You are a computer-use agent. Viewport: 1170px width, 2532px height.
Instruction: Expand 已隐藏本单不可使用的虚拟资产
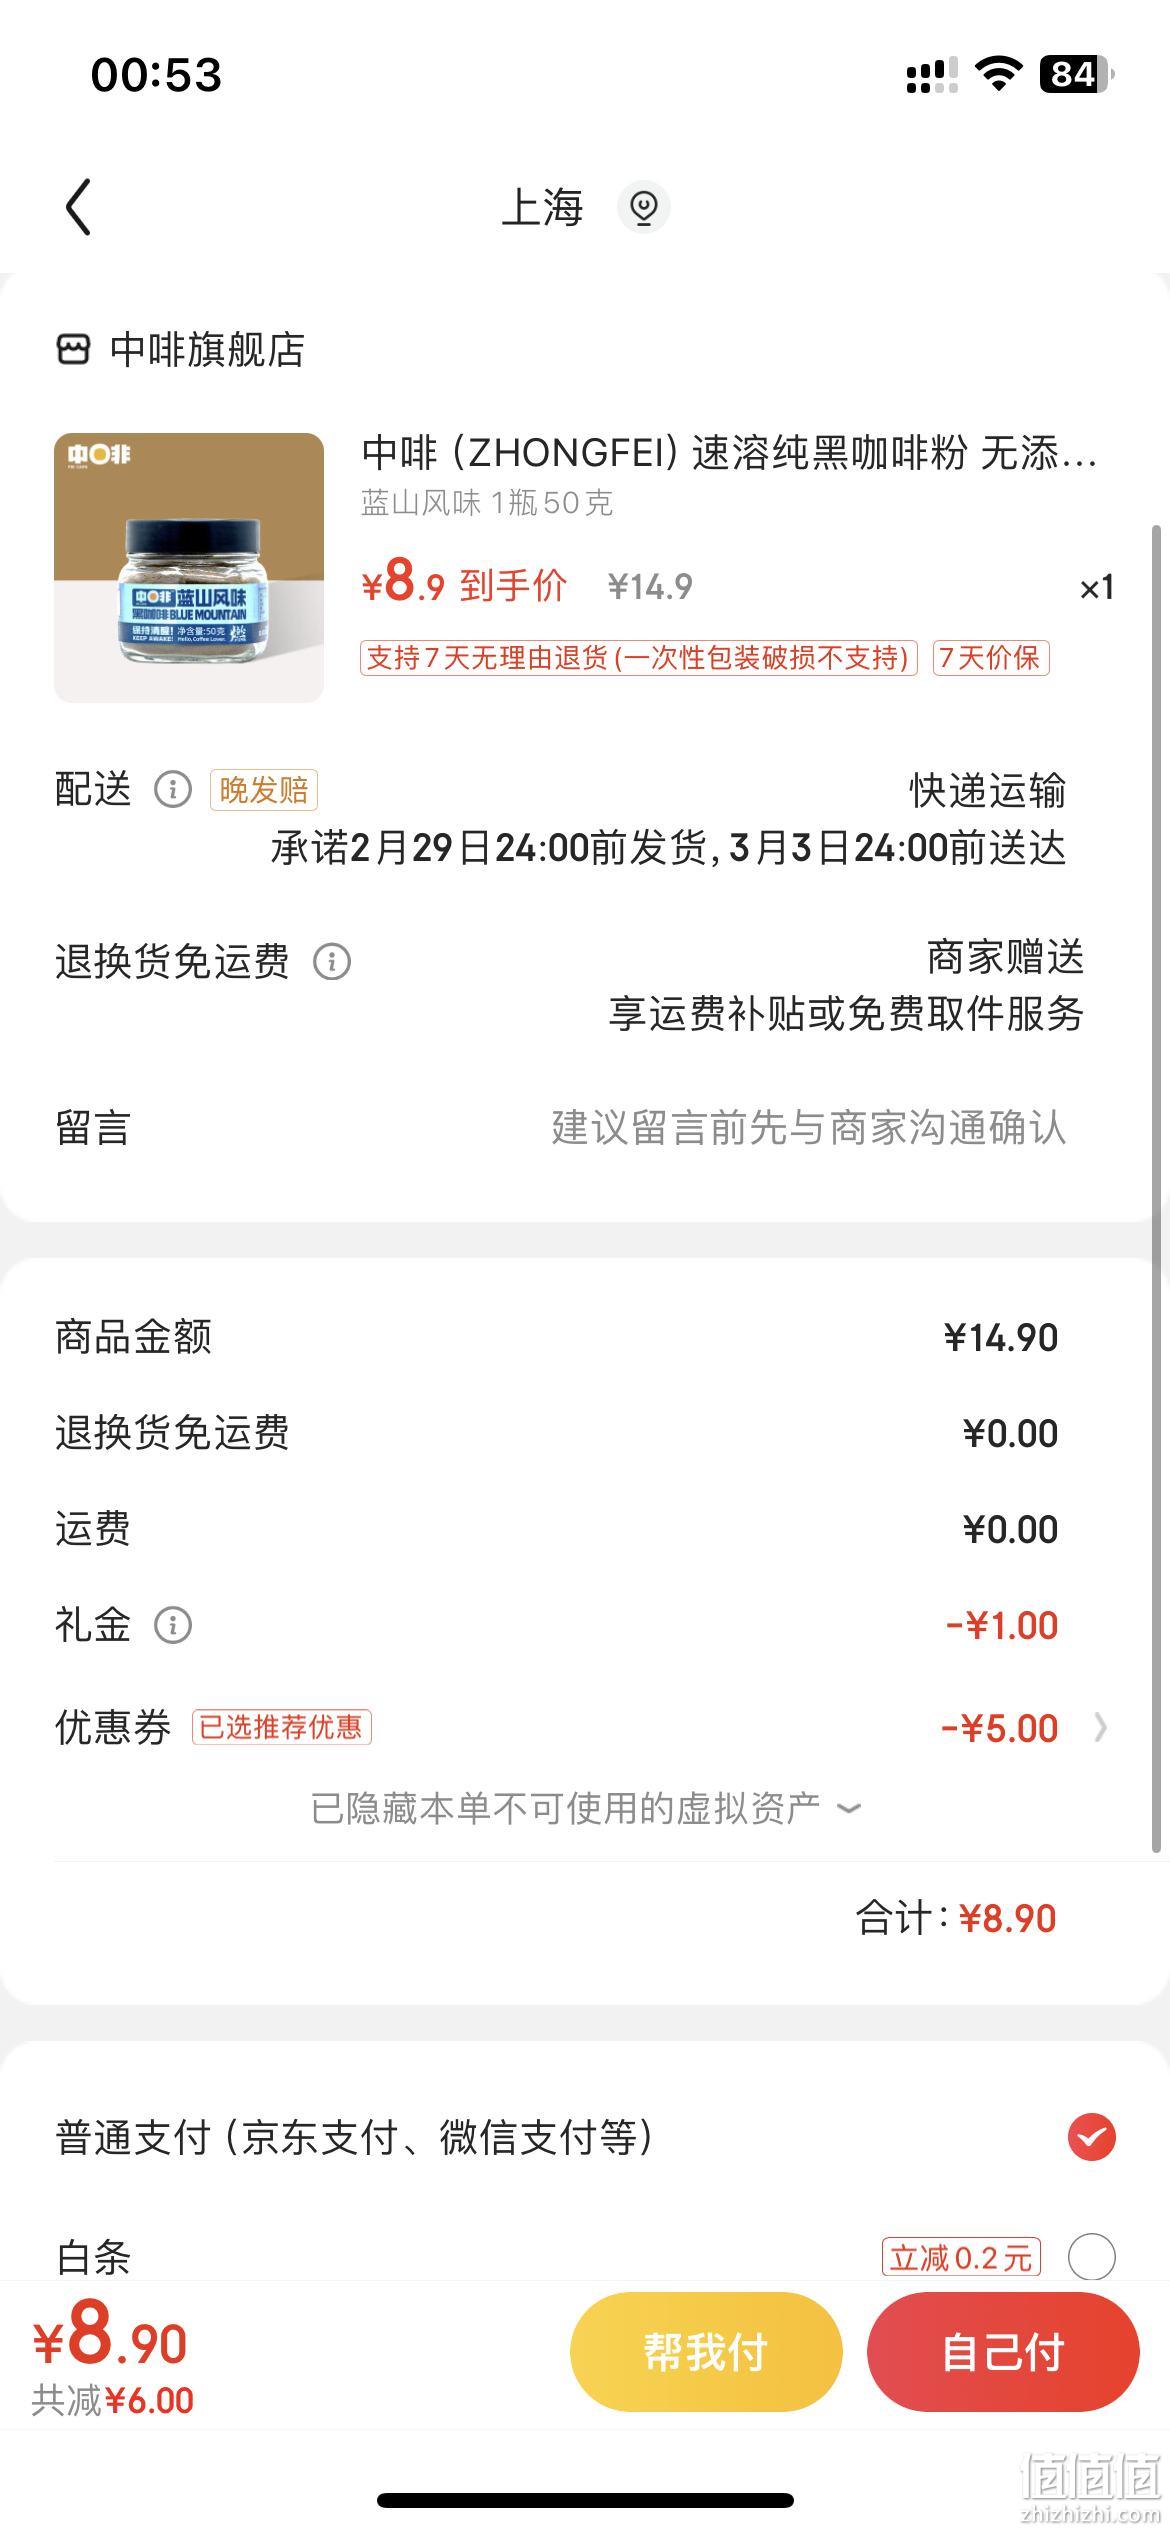point(586,1808)
